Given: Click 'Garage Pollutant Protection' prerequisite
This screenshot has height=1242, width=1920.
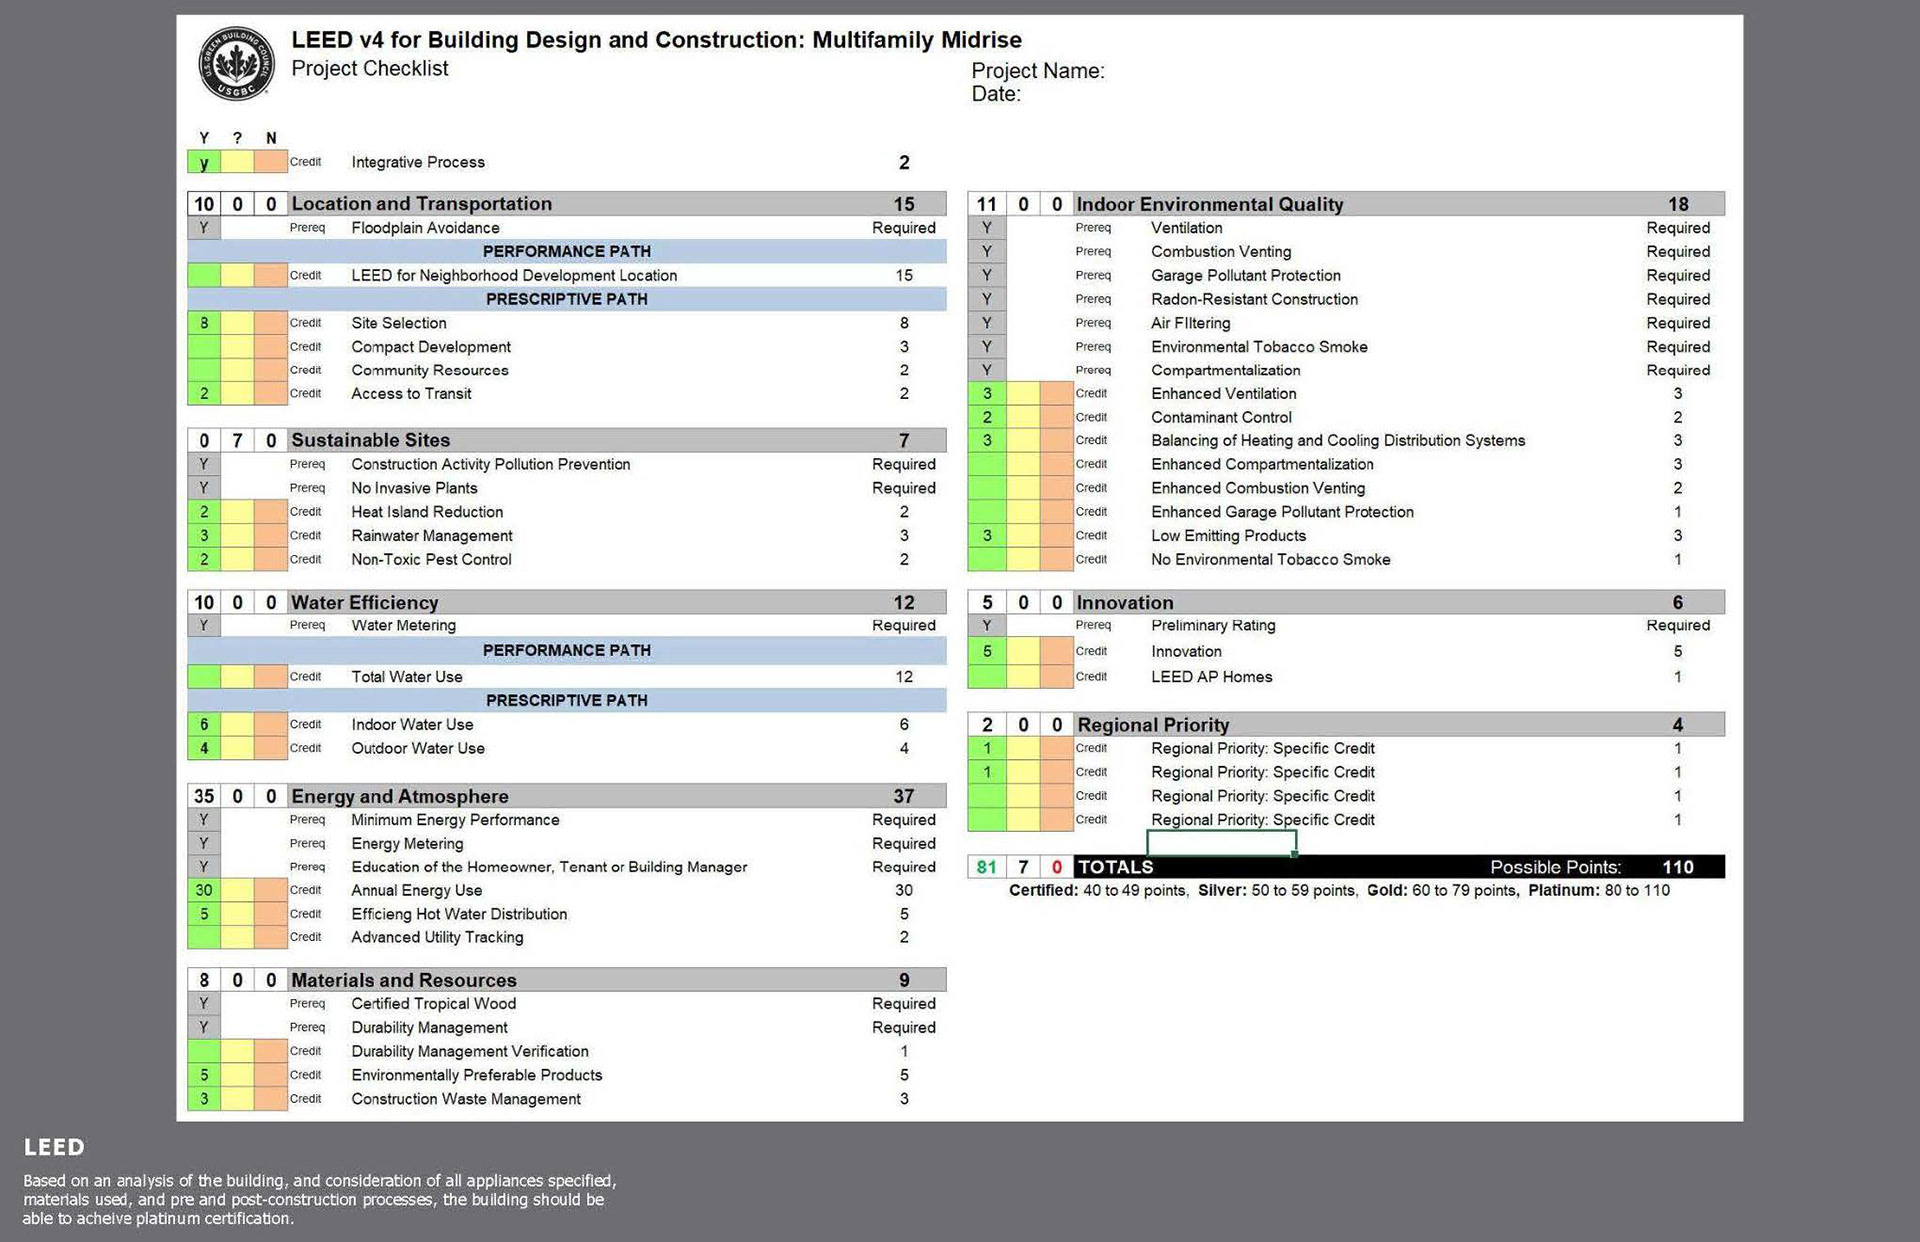Looking at the screenshot, I should tap(1246, 275).
